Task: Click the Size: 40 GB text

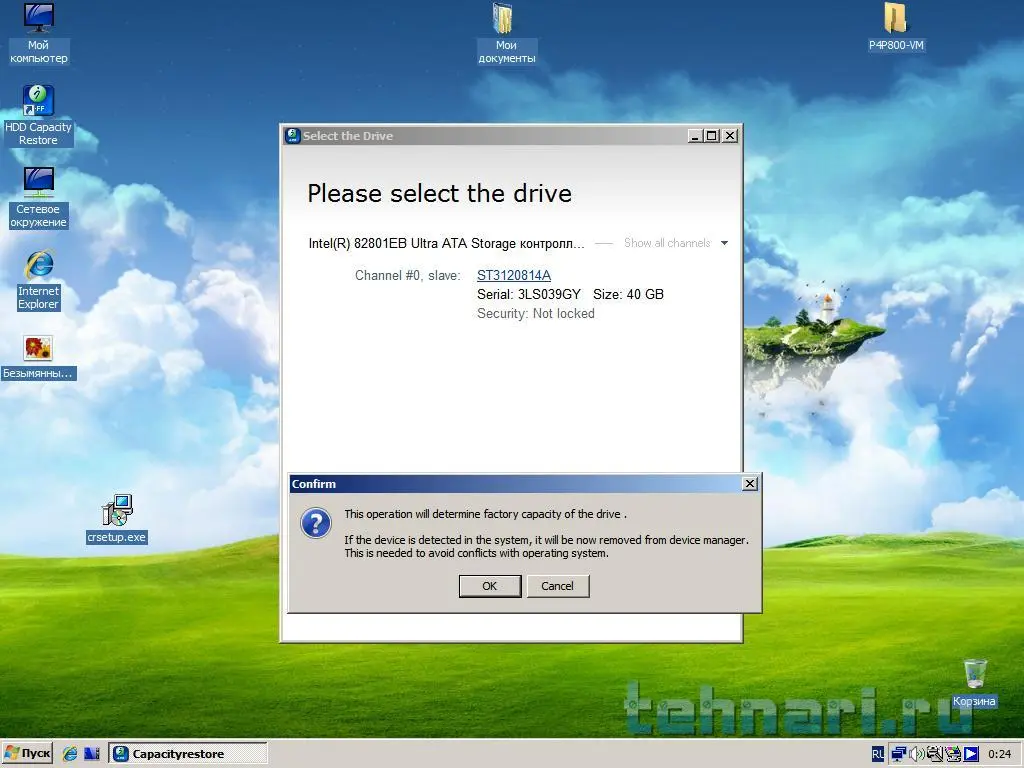Action: 628,294
